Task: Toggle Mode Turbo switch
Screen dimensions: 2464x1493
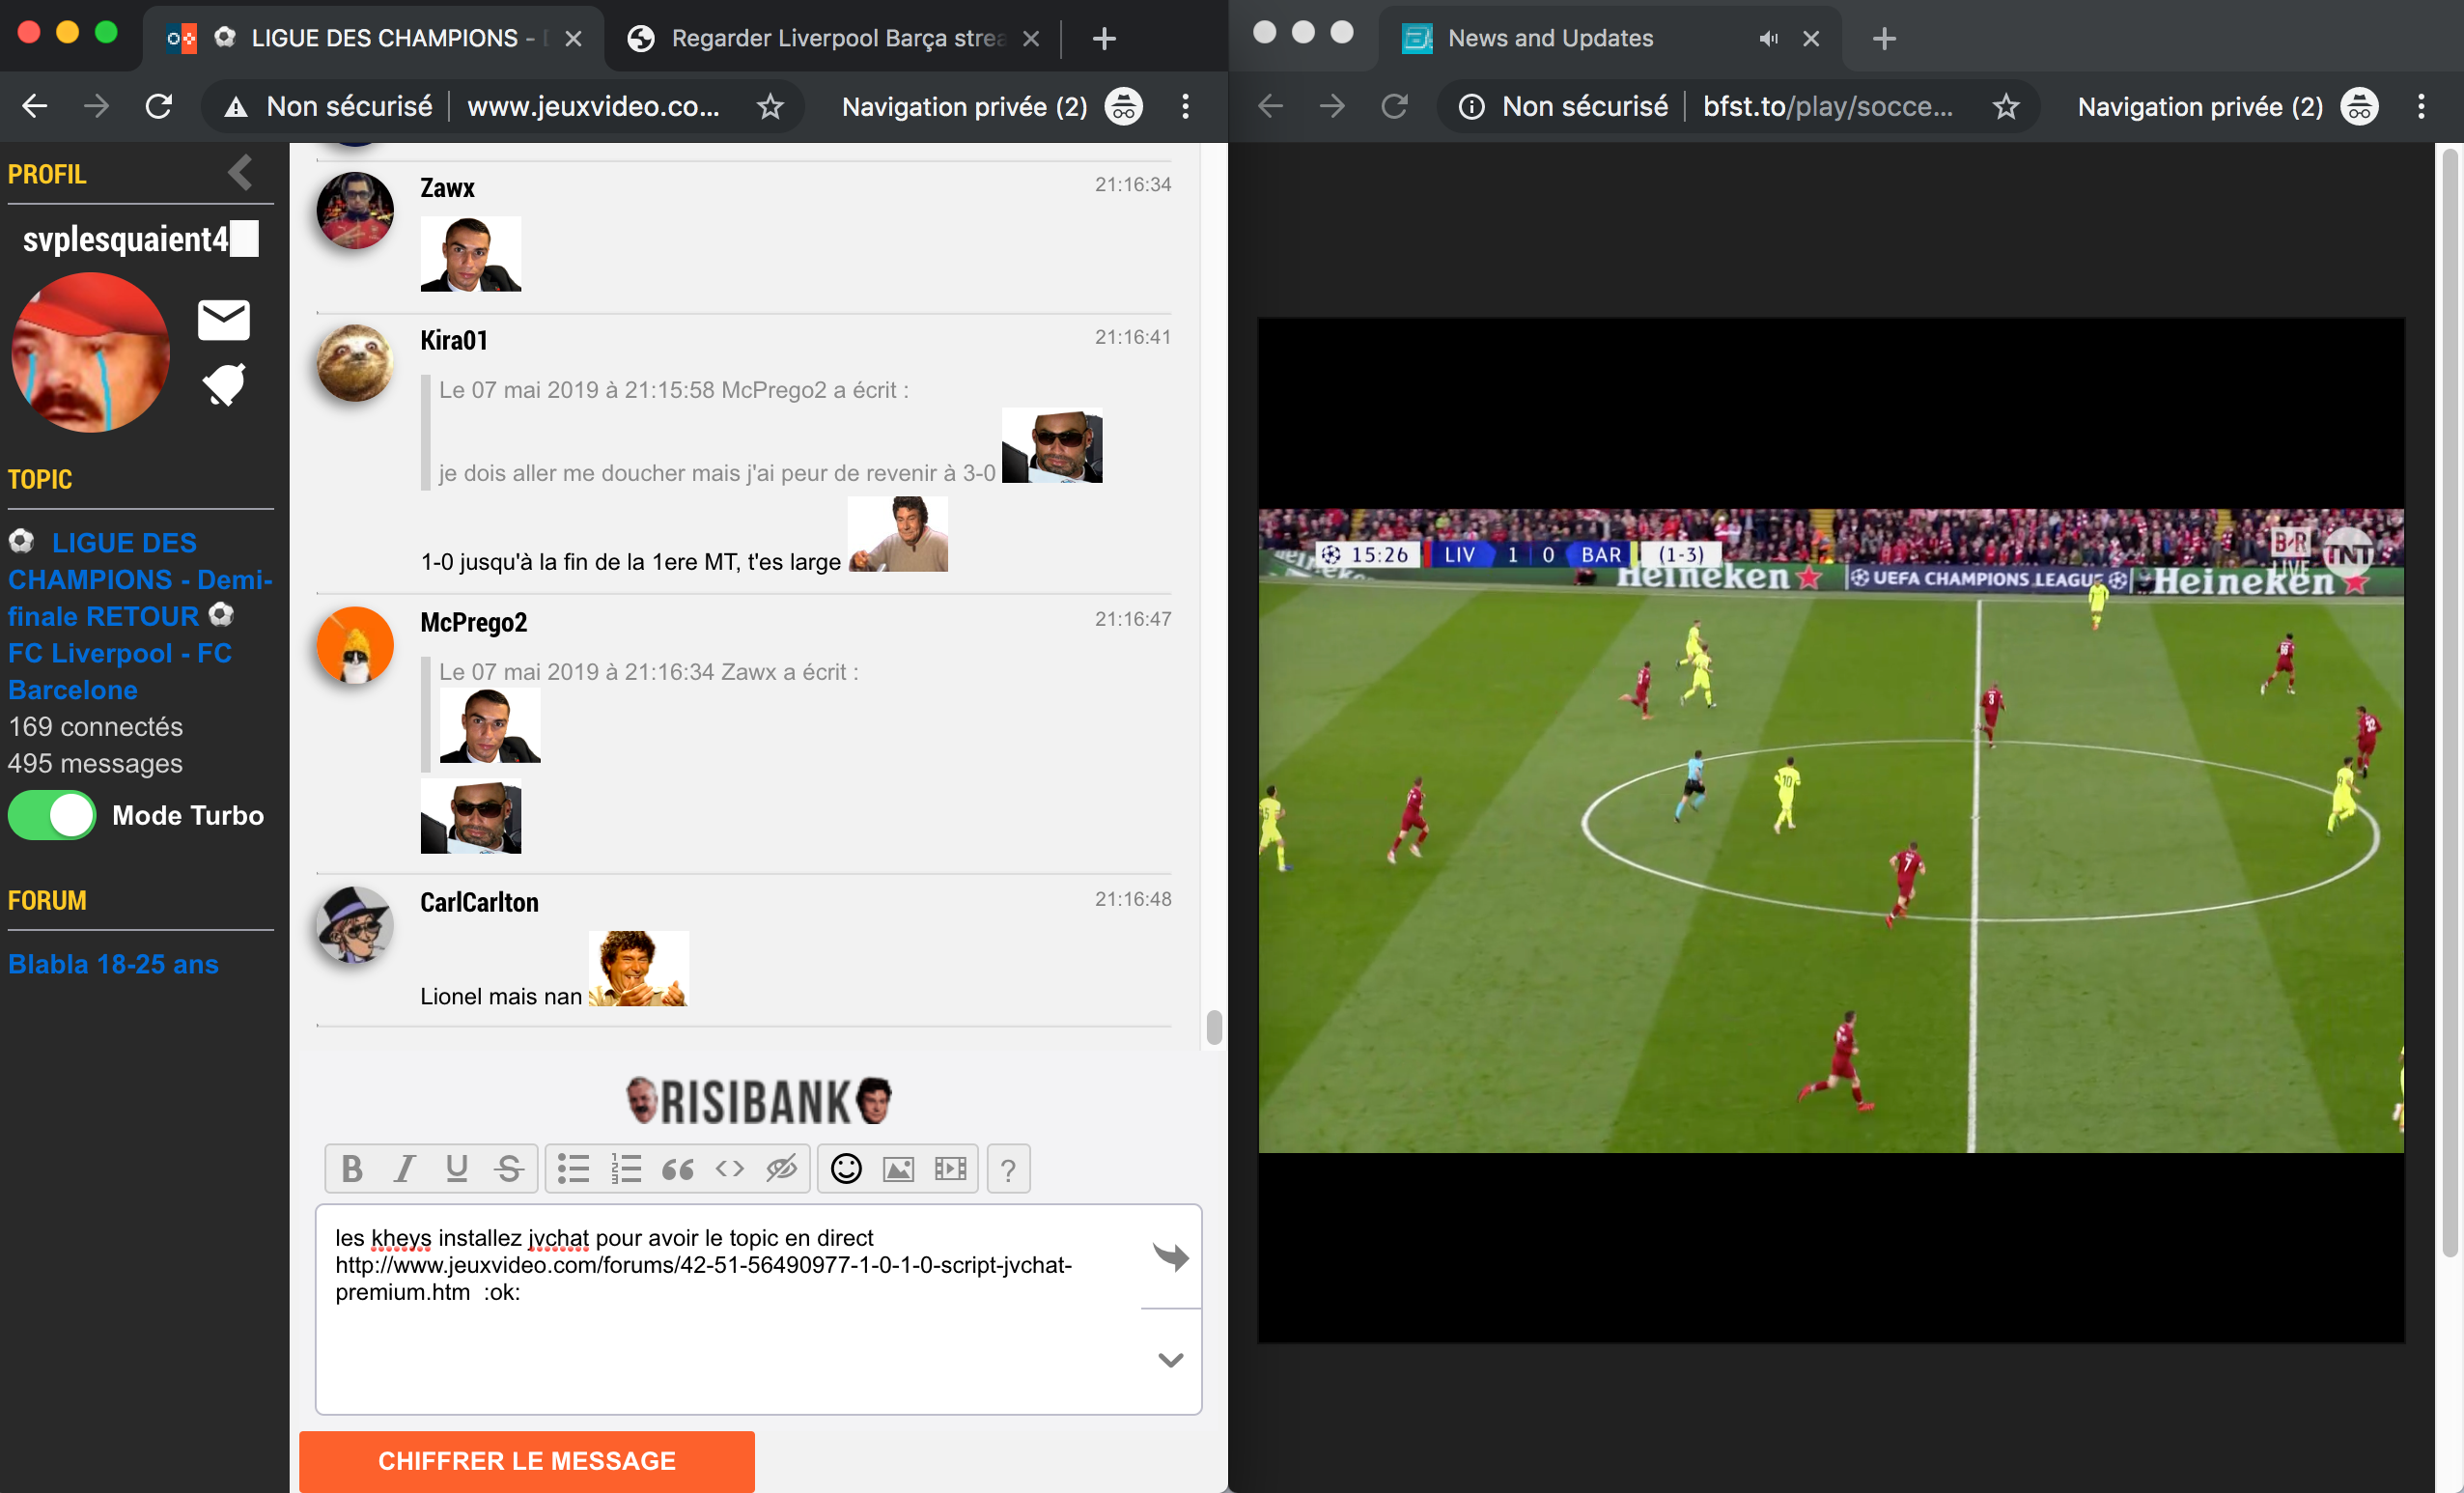Action: 52,815
